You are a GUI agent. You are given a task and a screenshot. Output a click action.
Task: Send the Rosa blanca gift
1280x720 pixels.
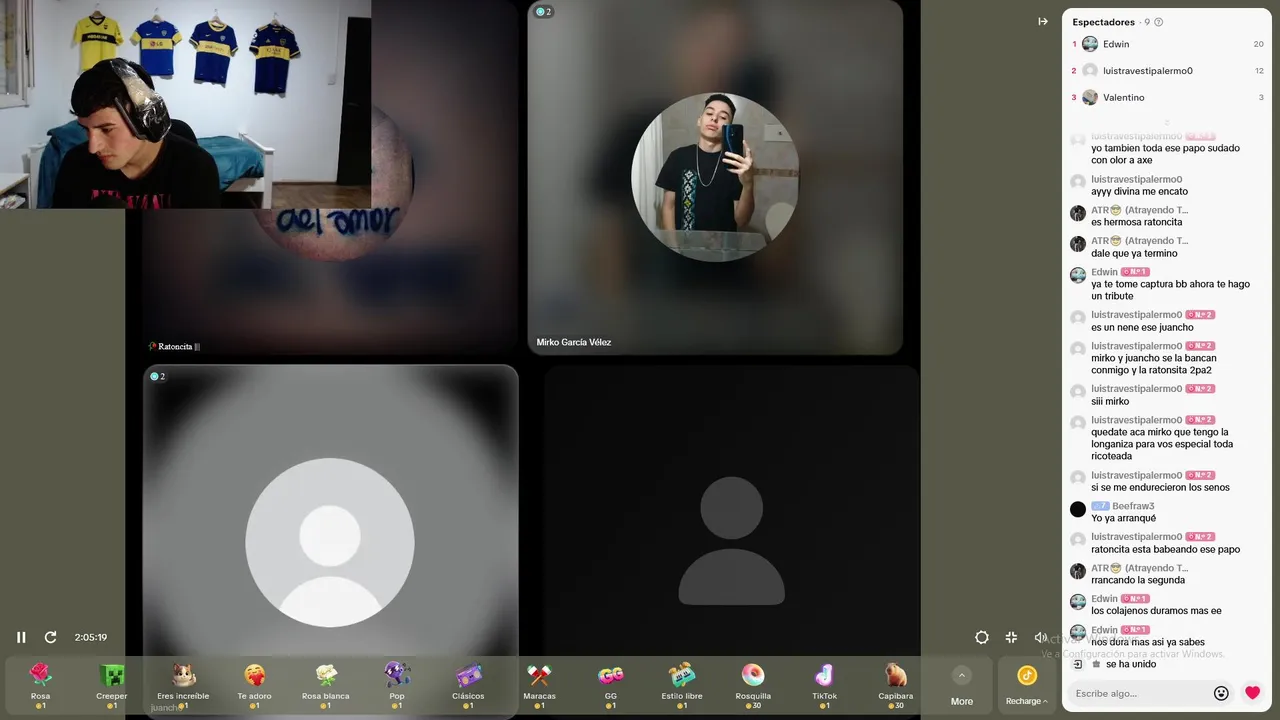(x=326, y=686)
